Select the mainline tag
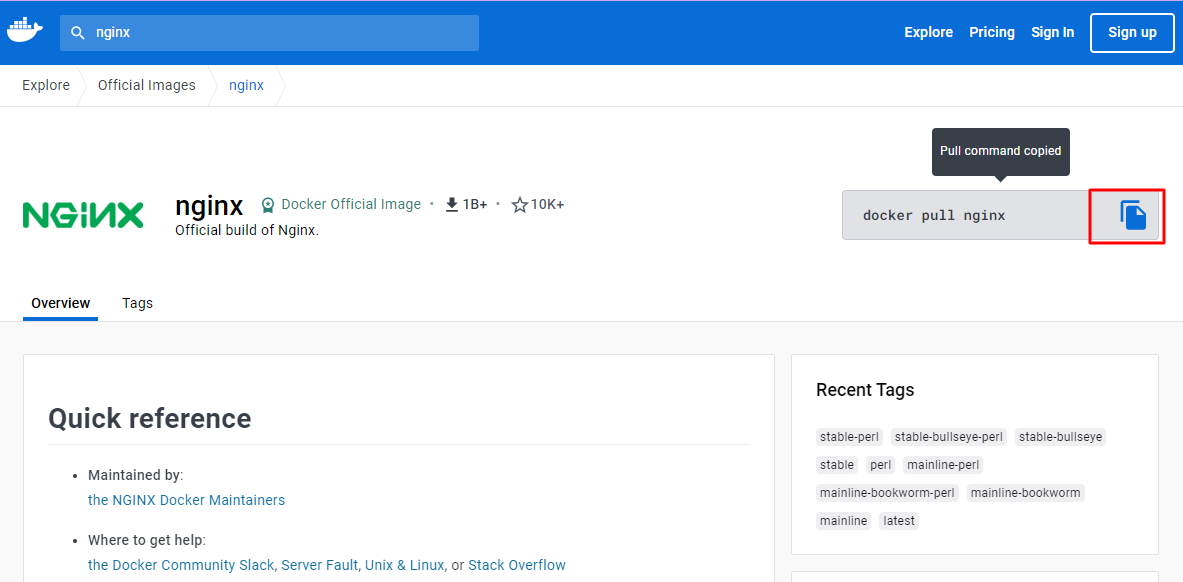Viewport: 1183px width, 582px height. tap(843, 521)
